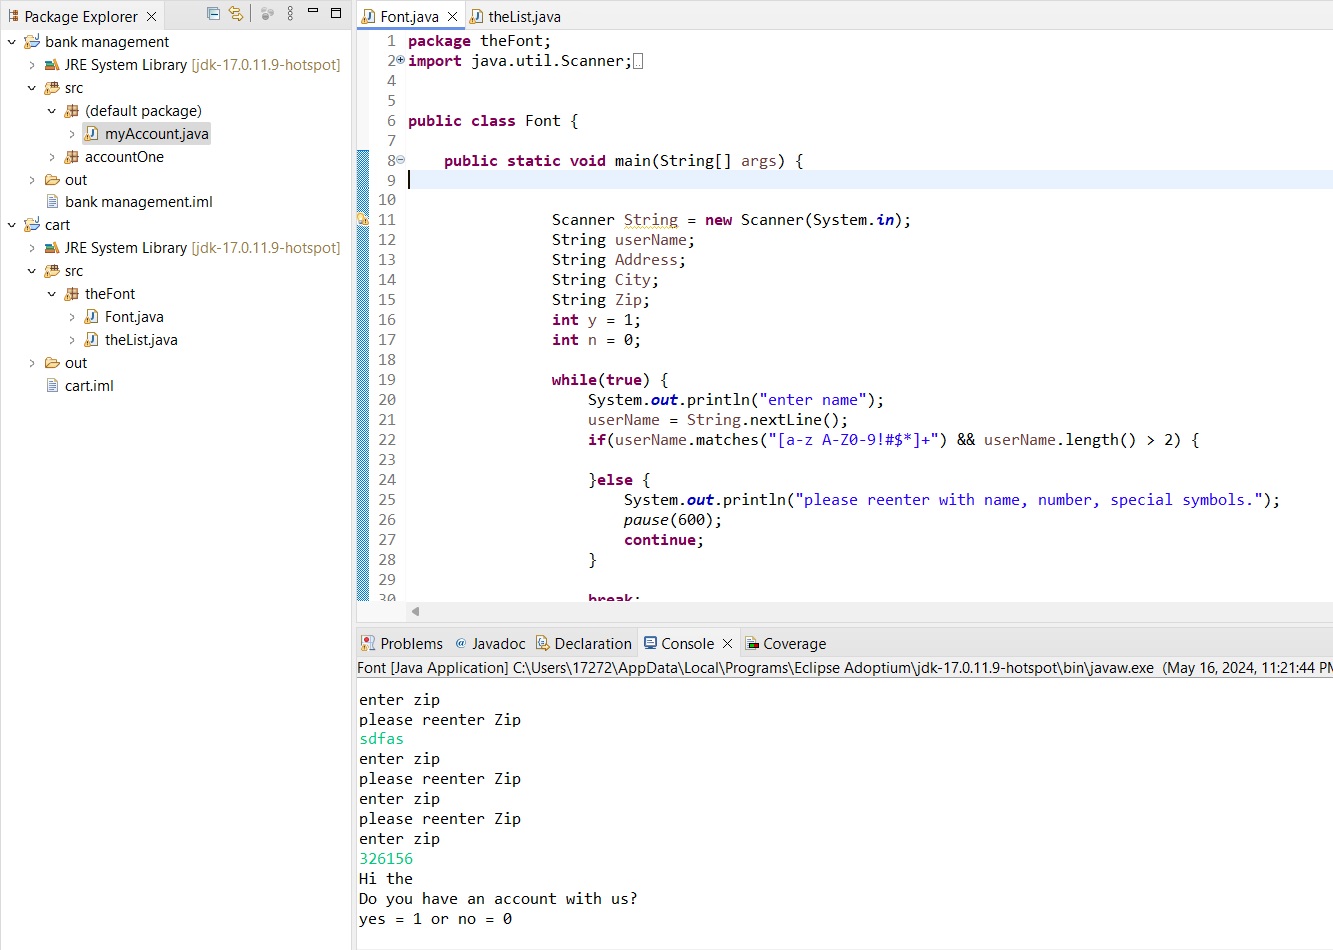This screenshot has width=1333, height=950.
Task: Expand the folded import block on line 2
Action: coord(401,60)
